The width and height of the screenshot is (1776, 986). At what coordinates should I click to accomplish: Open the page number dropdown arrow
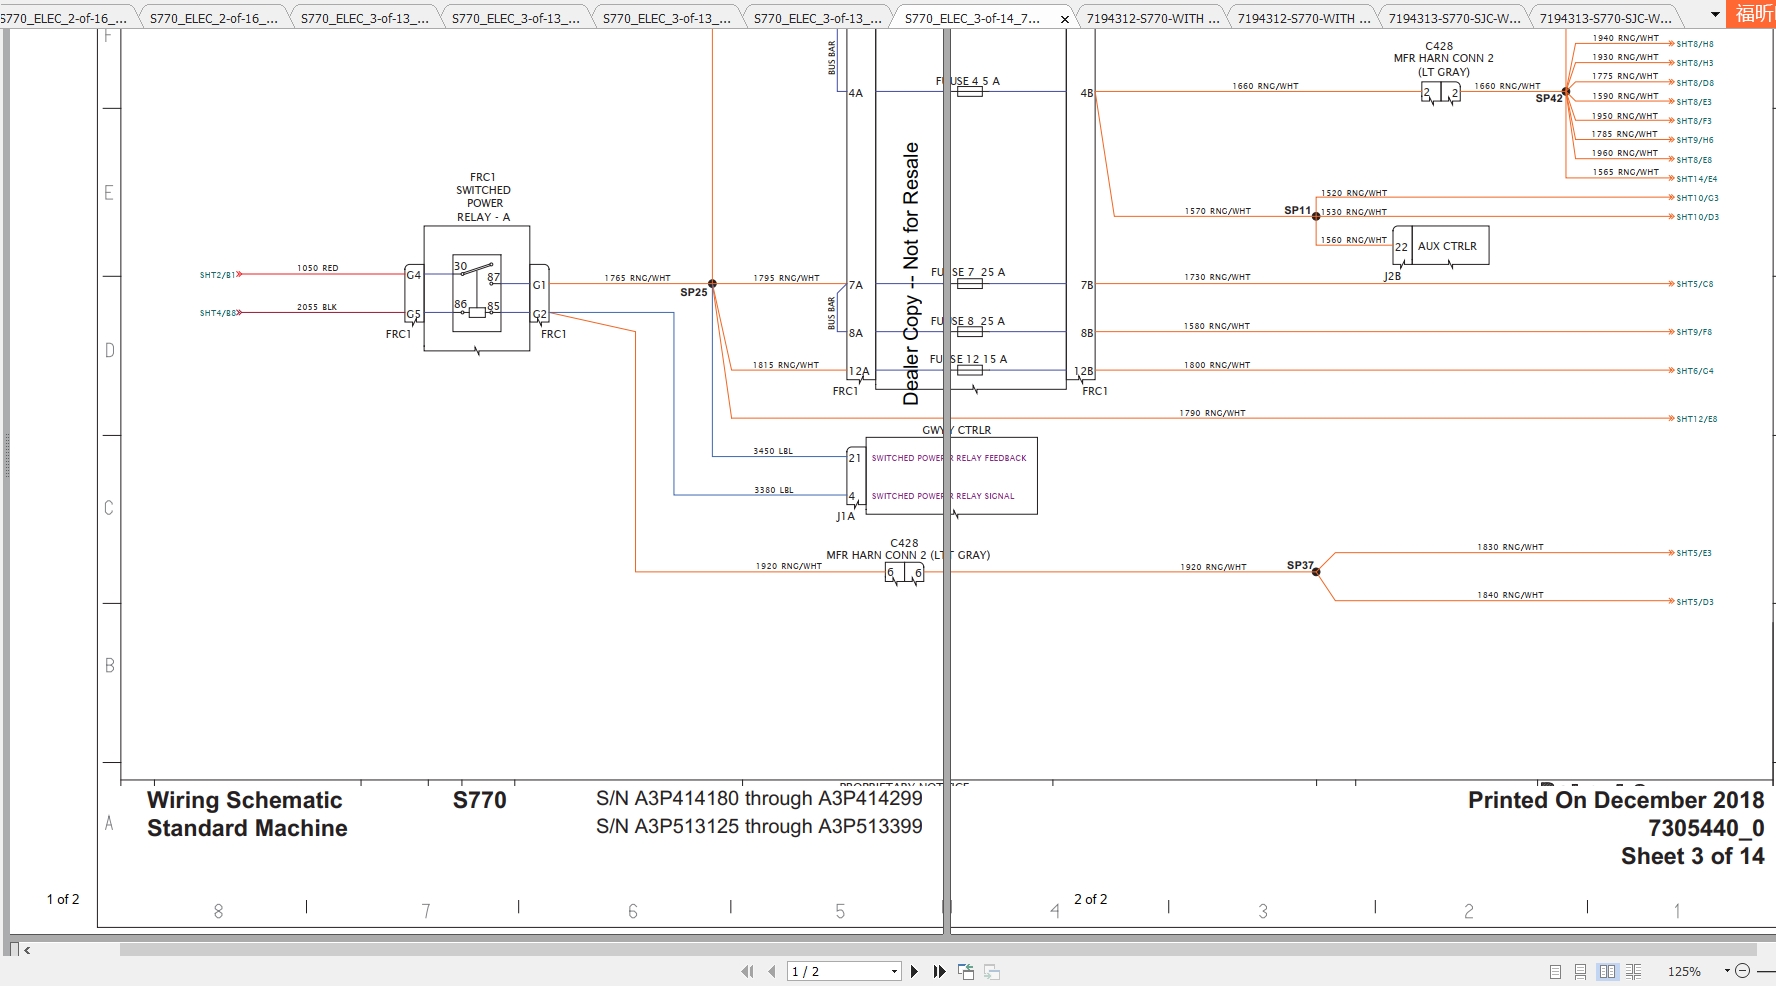(894, 971)
